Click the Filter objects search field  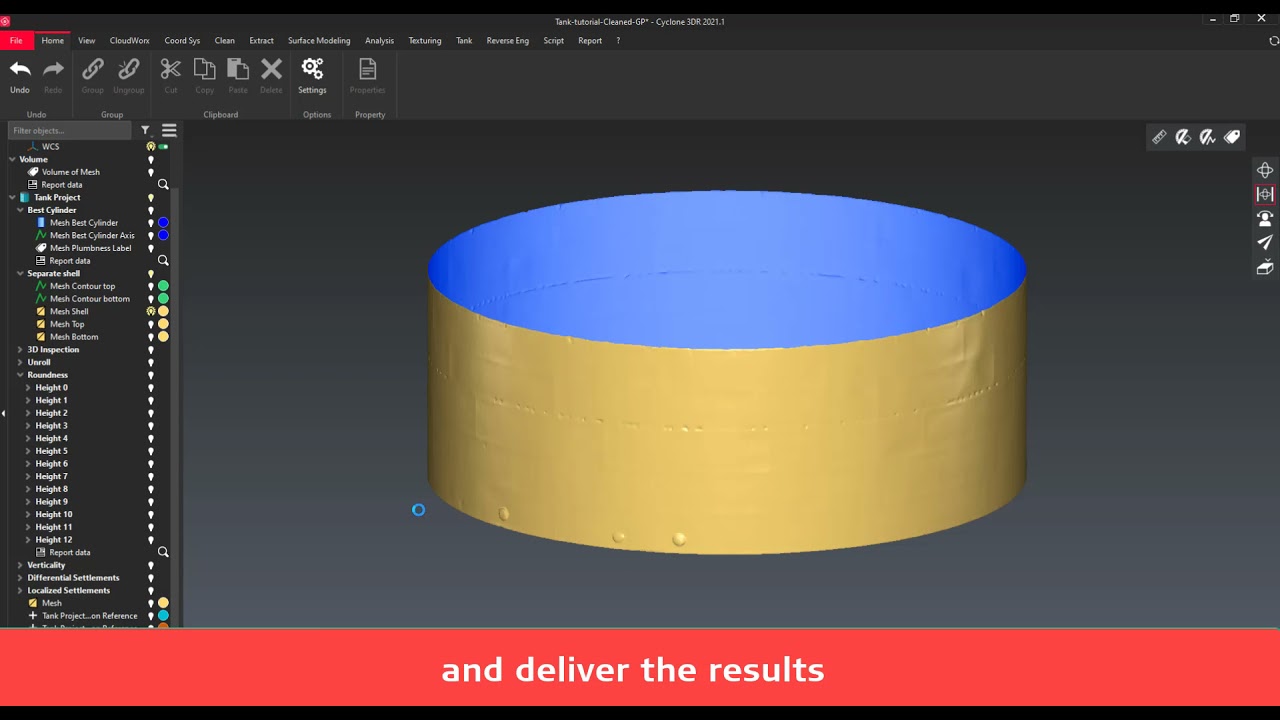point(70,130)
